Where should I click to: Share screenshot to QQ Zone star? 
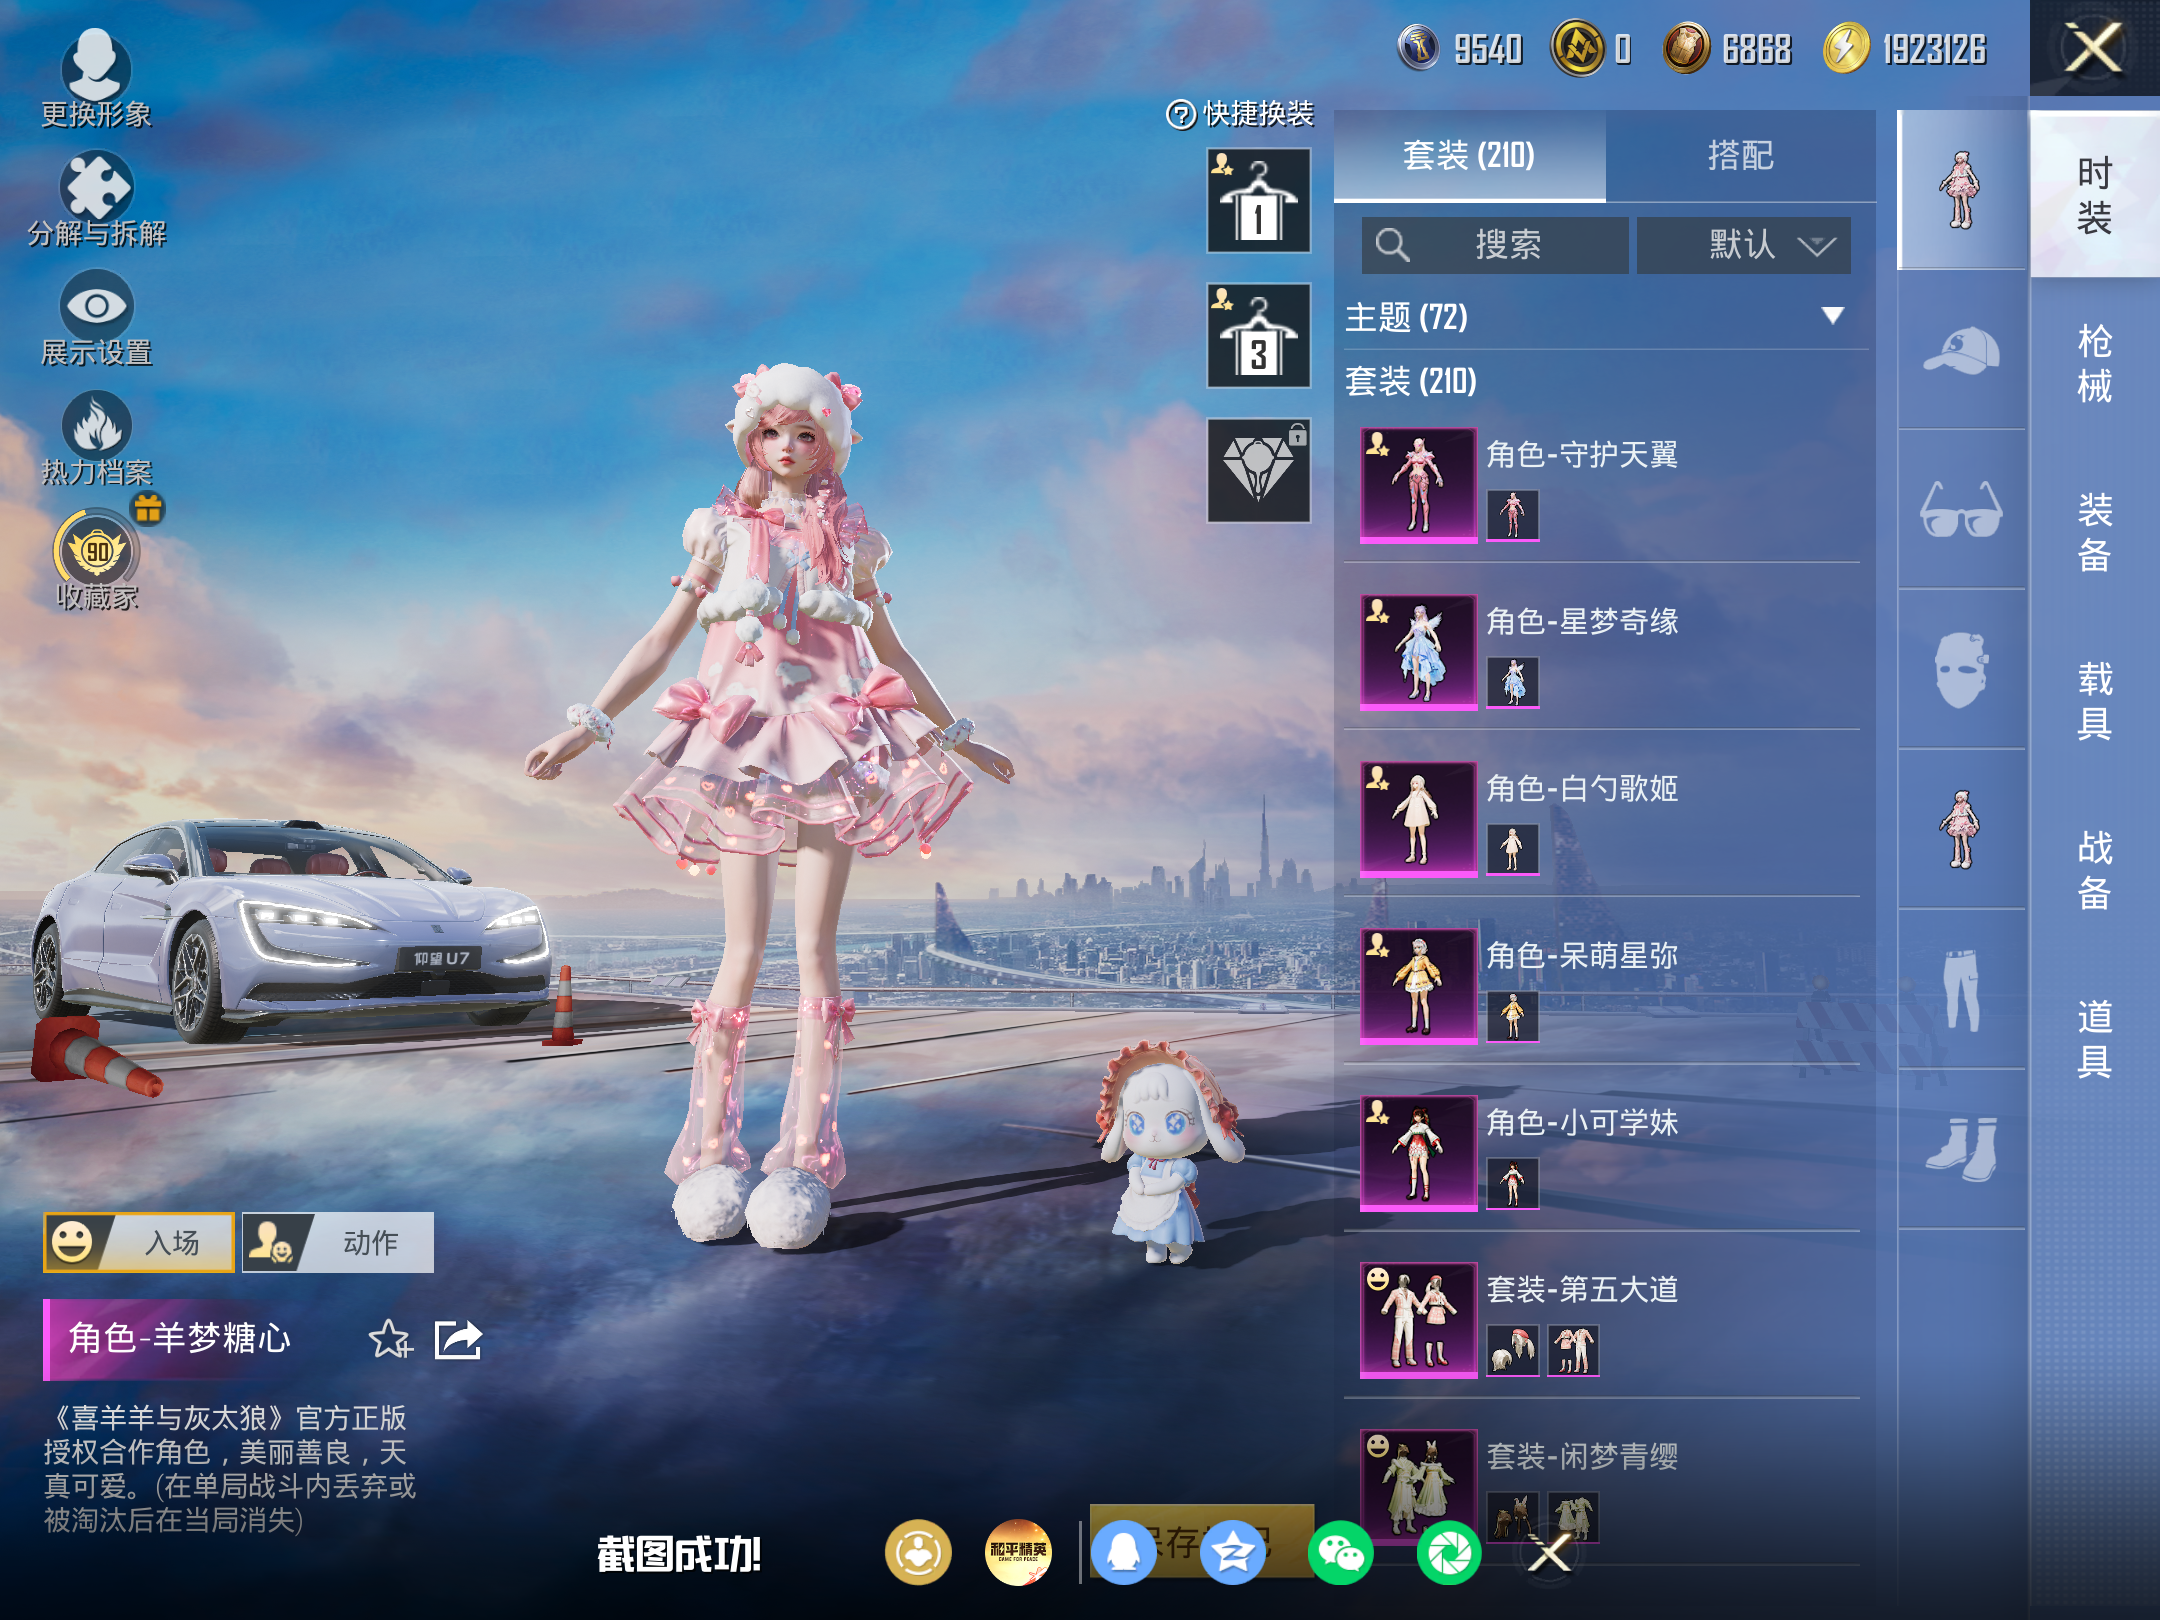(x=1232, y=1553)
